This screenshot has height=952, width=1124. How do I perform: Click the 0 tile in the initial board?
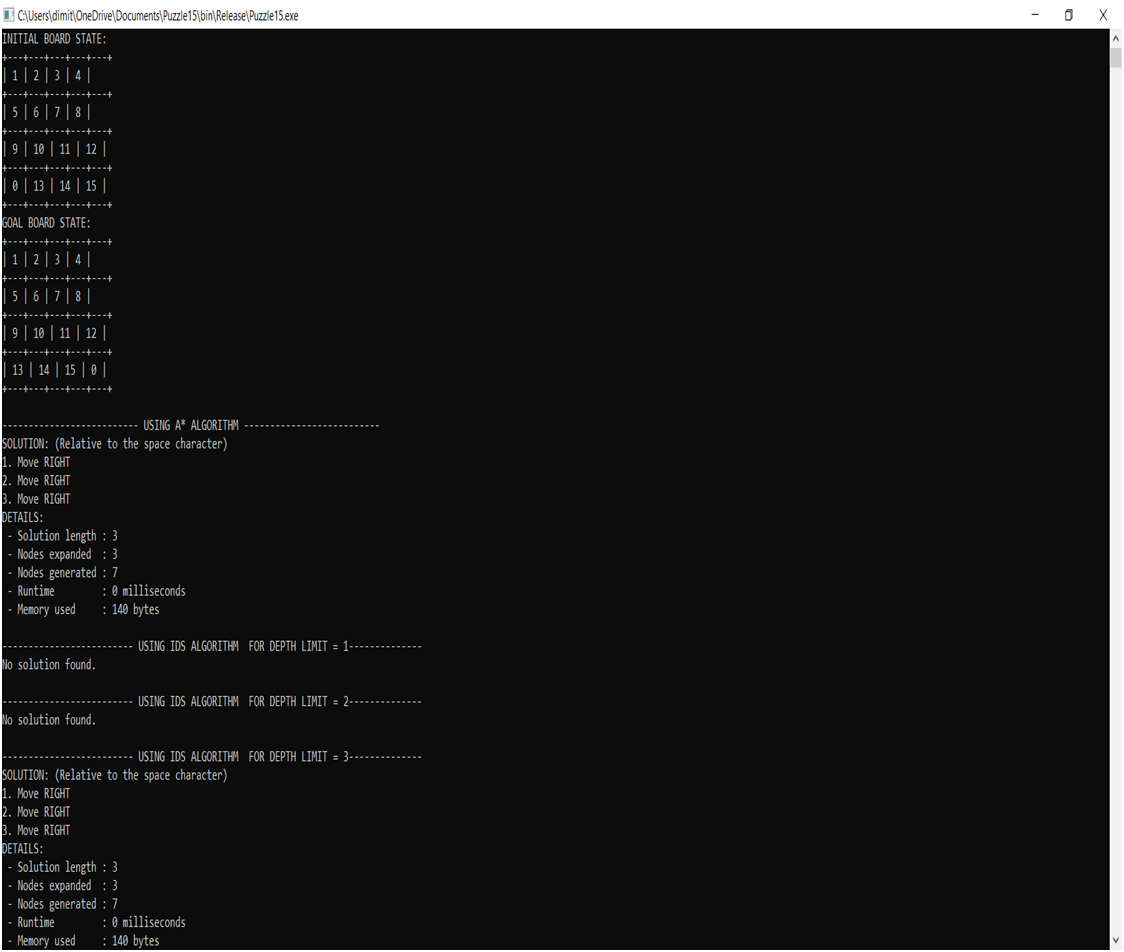pyautogui.click(x=13, y=185)
